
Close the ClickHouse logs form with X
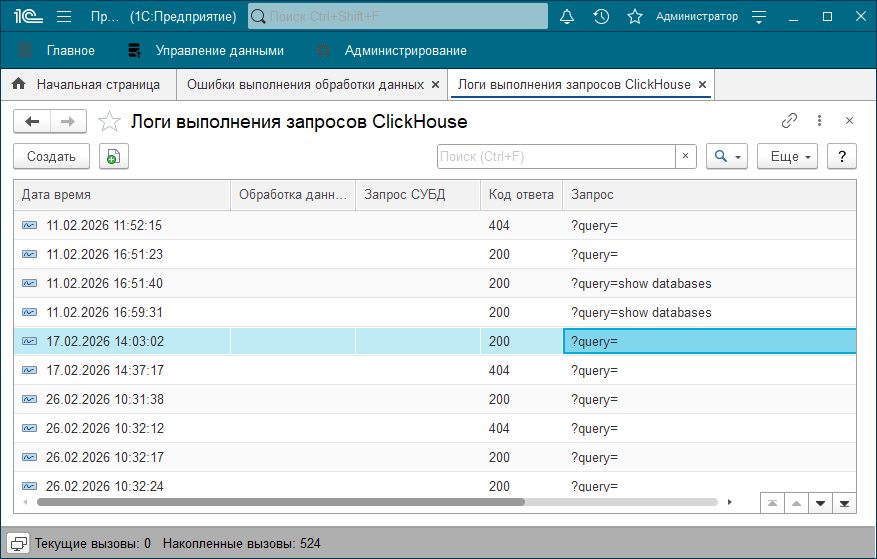(x=849, y=120)
